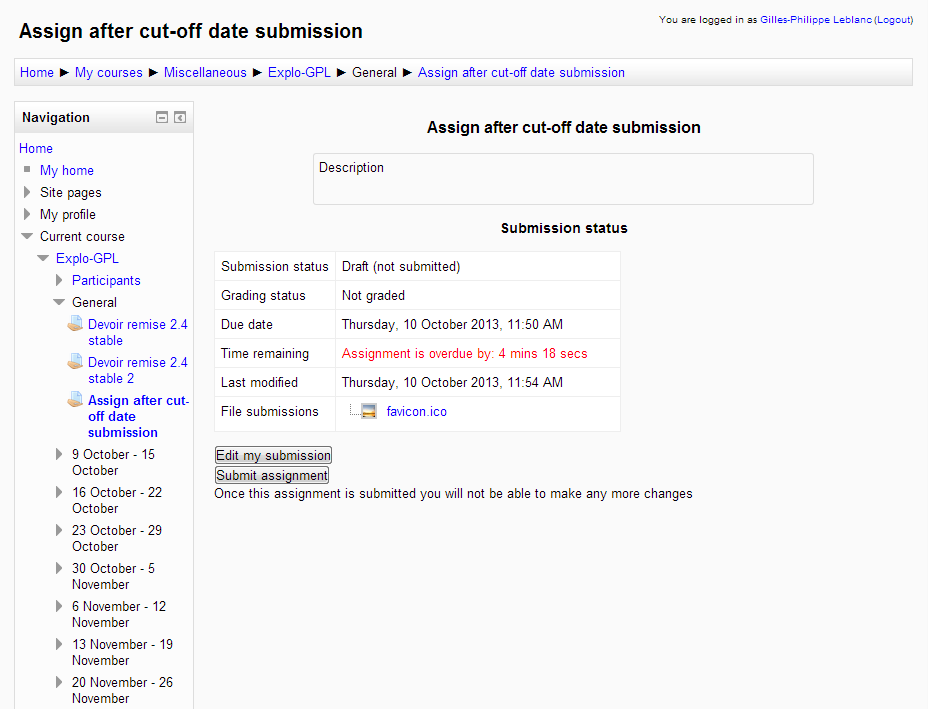
Task: Select the 6 November - 12 November label
Action: (119, 614)
